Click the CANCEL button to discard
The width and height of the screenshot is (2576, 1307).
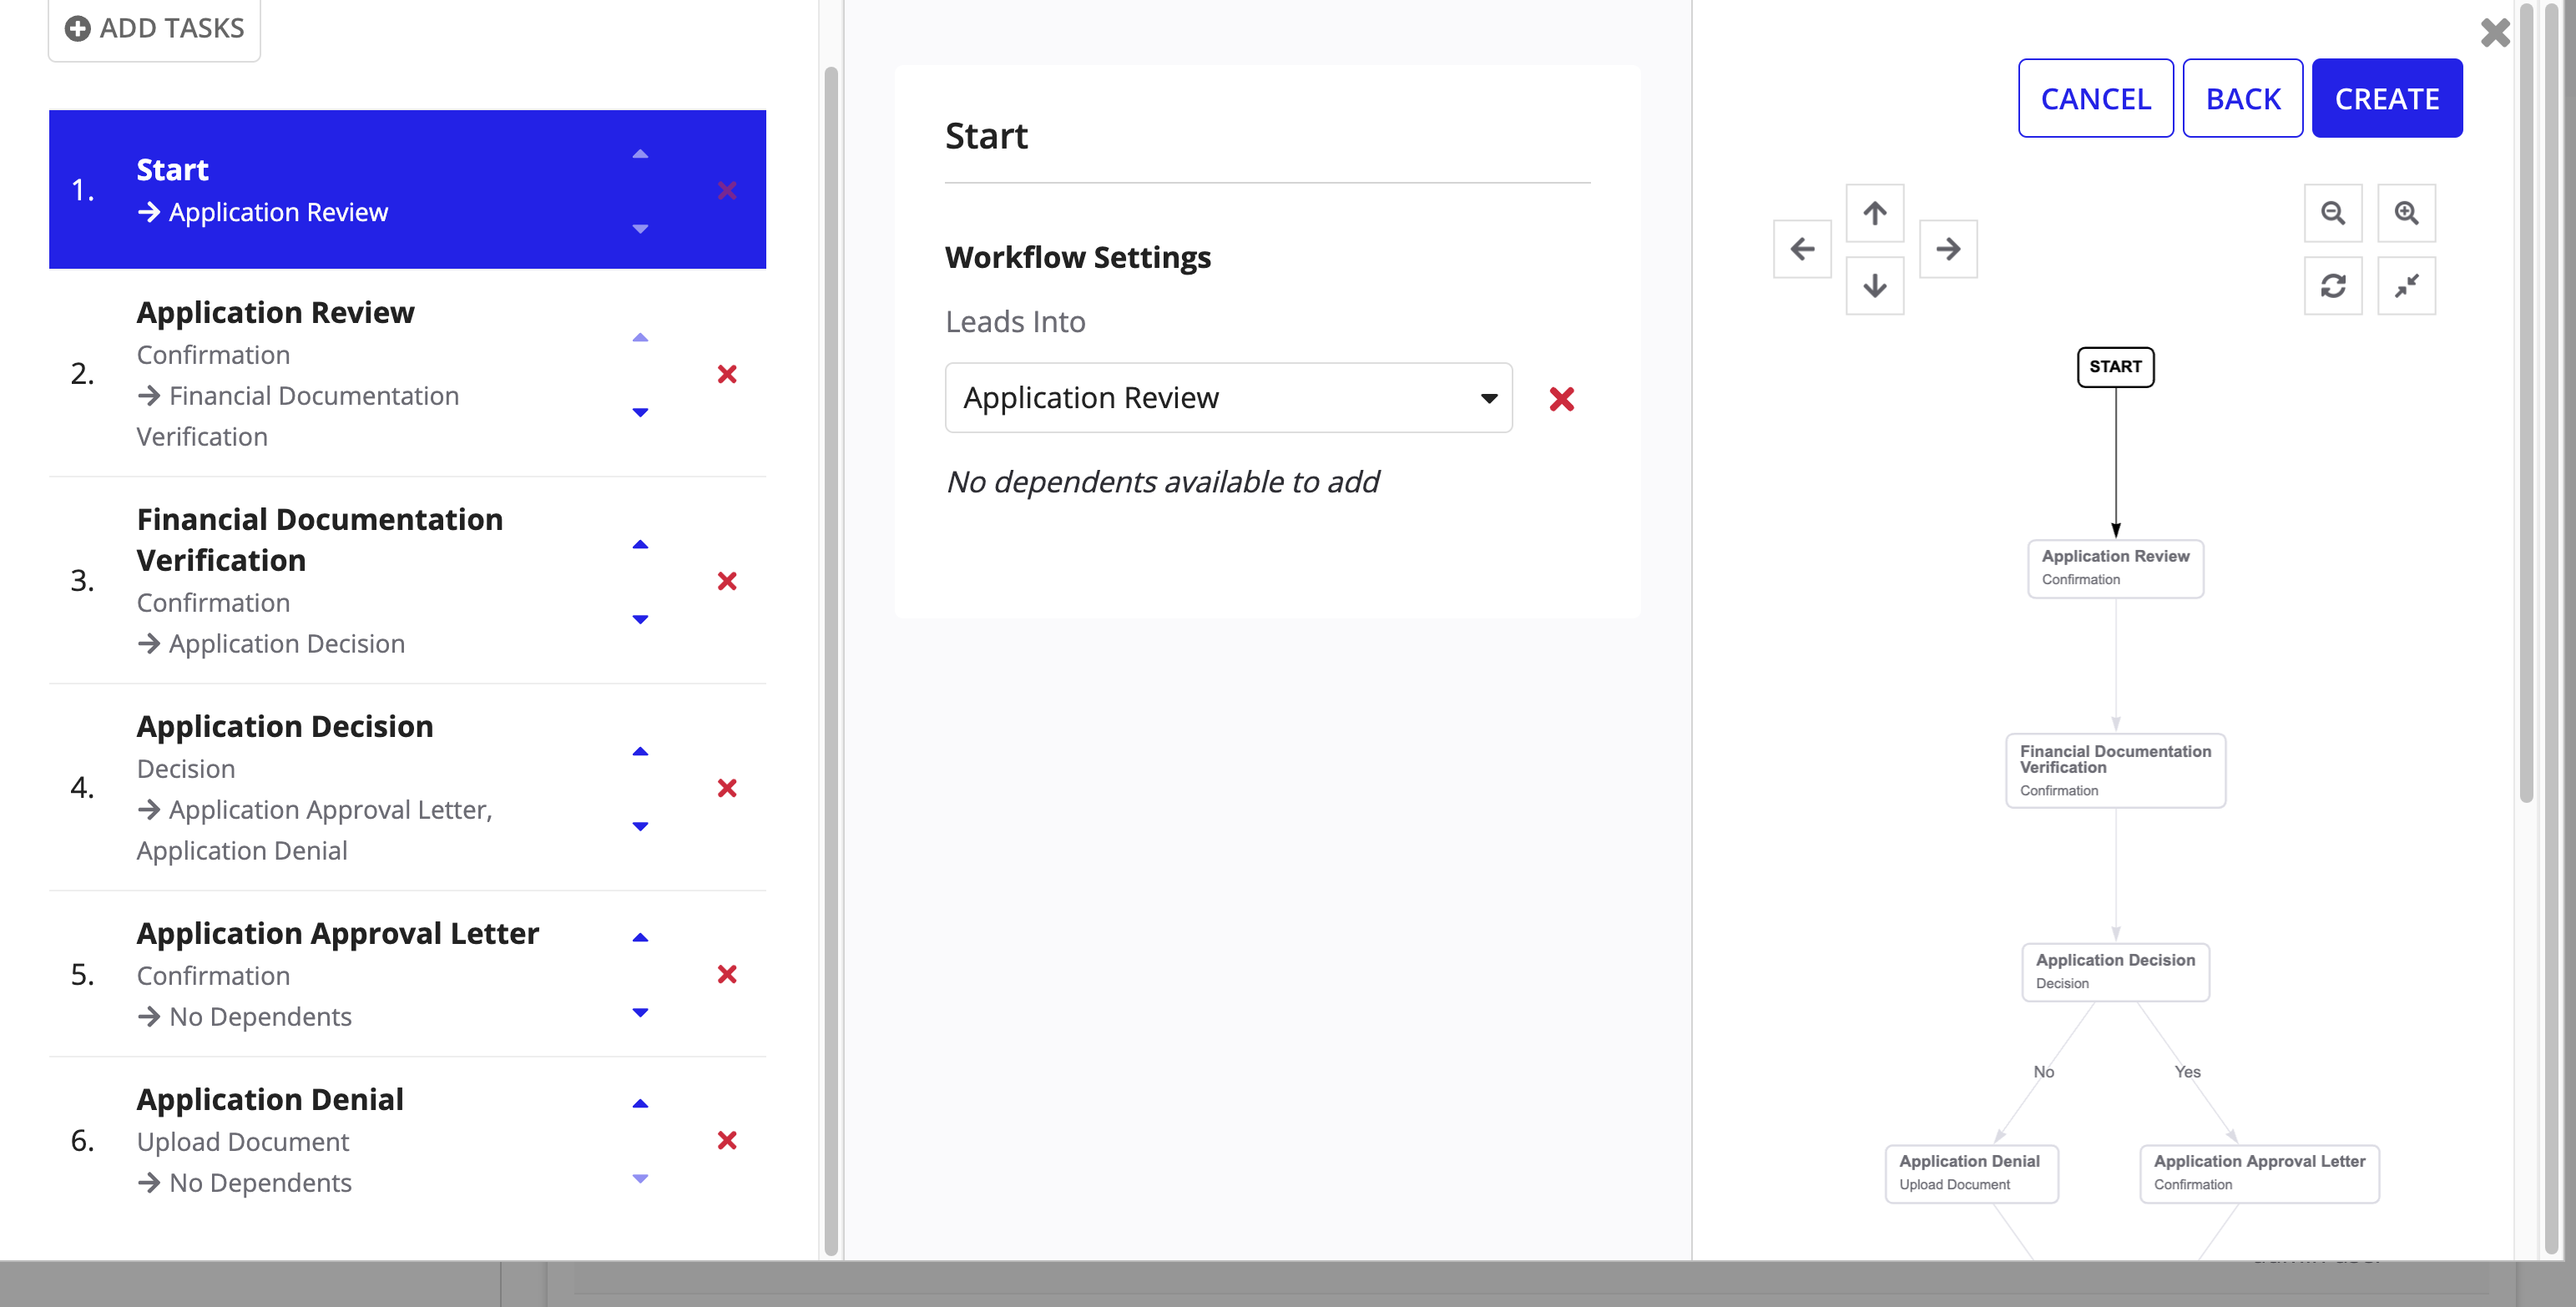click(x=2096, y=97)
